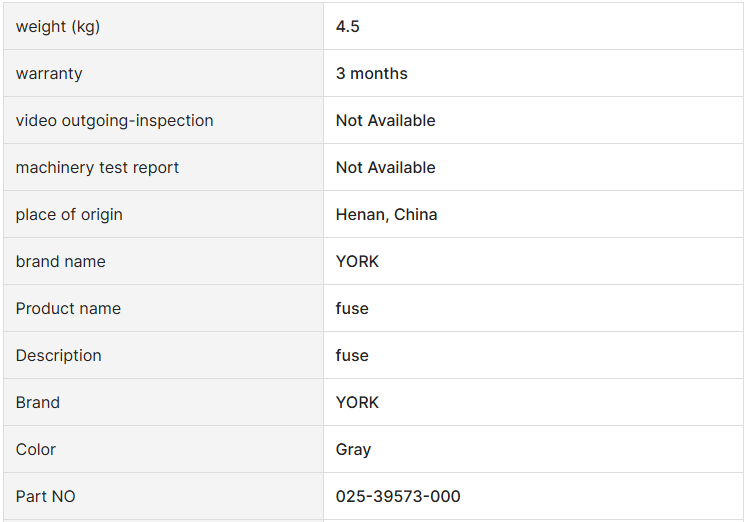Click the "Description" label cell
This screenshot has height=522, width=746.
pos(59,356)
